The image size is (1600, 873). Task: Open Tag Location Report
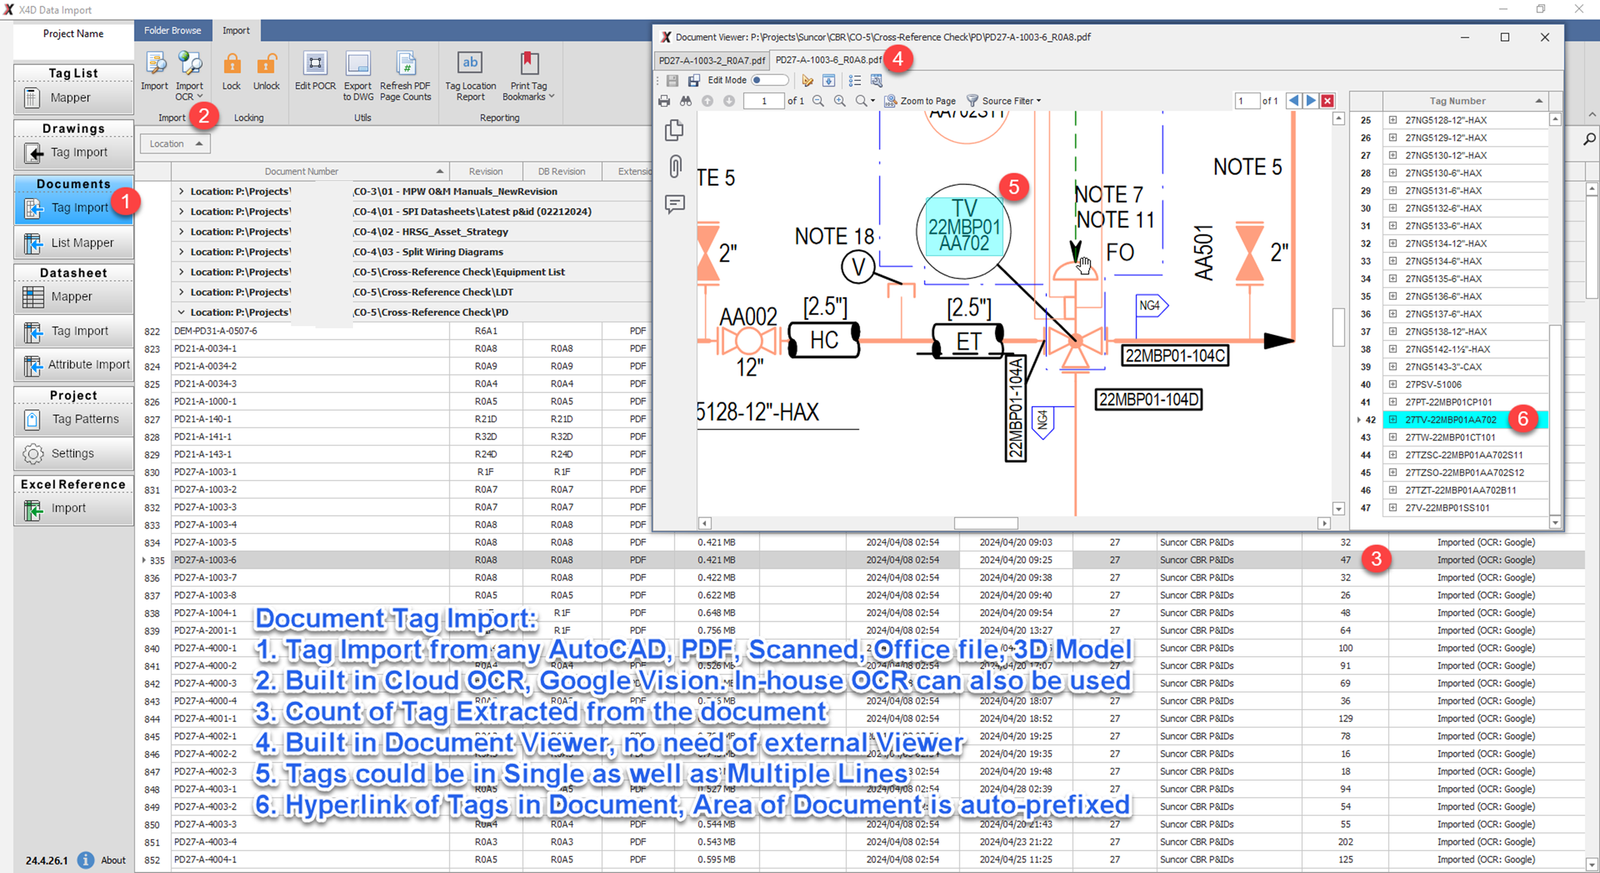470,76
